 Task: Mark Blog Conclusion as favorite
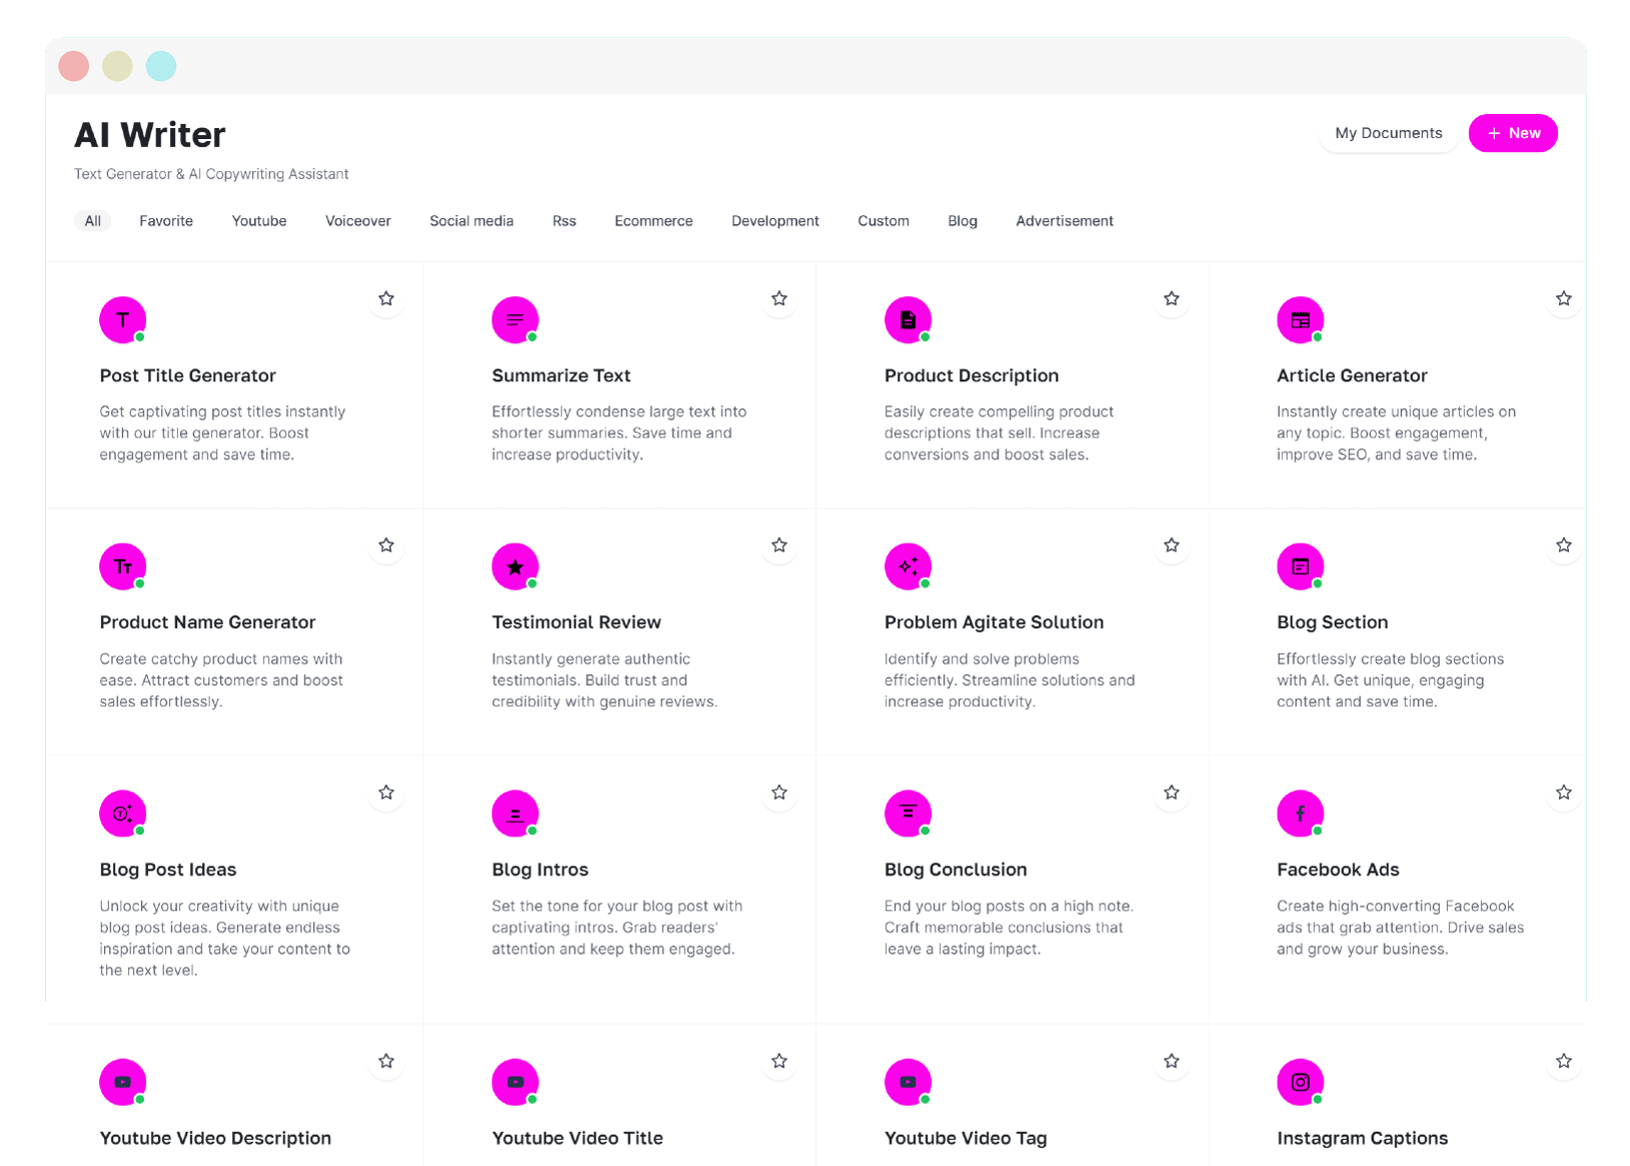tap(1171, 791)
